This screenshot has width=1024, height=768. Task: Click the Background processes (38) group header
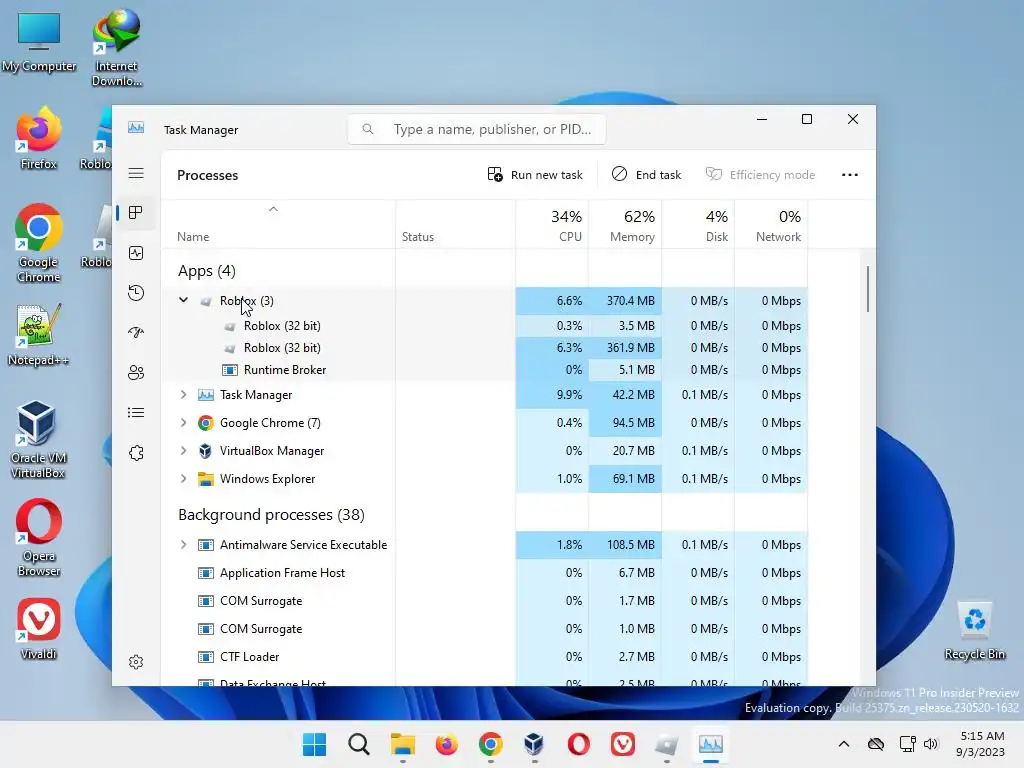(271, 515)
